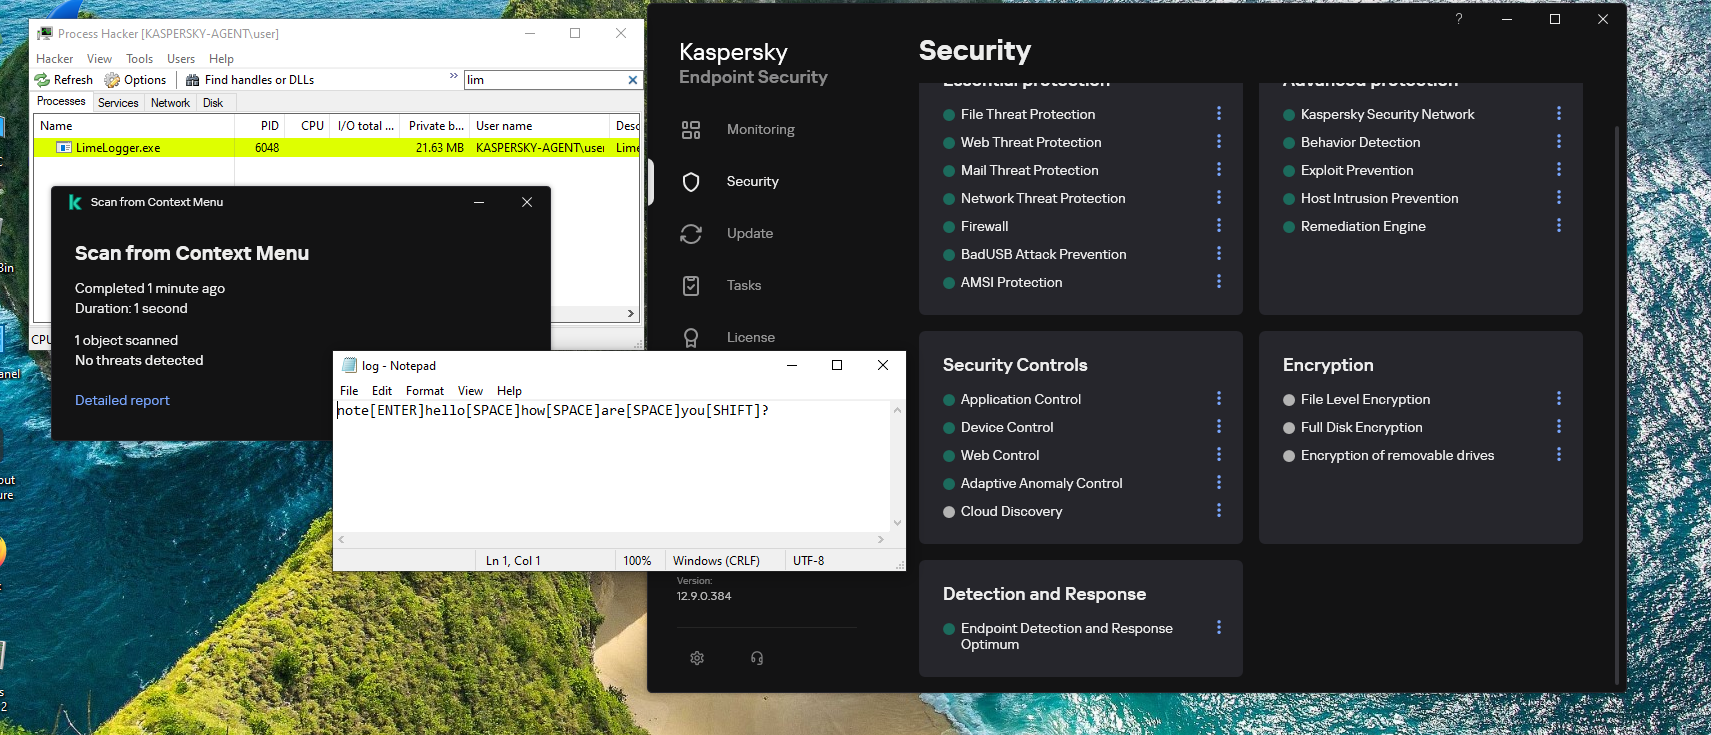The width and height of the screenshot is (1711, 735).
Task: Open options menu for AMSI Protection
Action: point(1219,282)
